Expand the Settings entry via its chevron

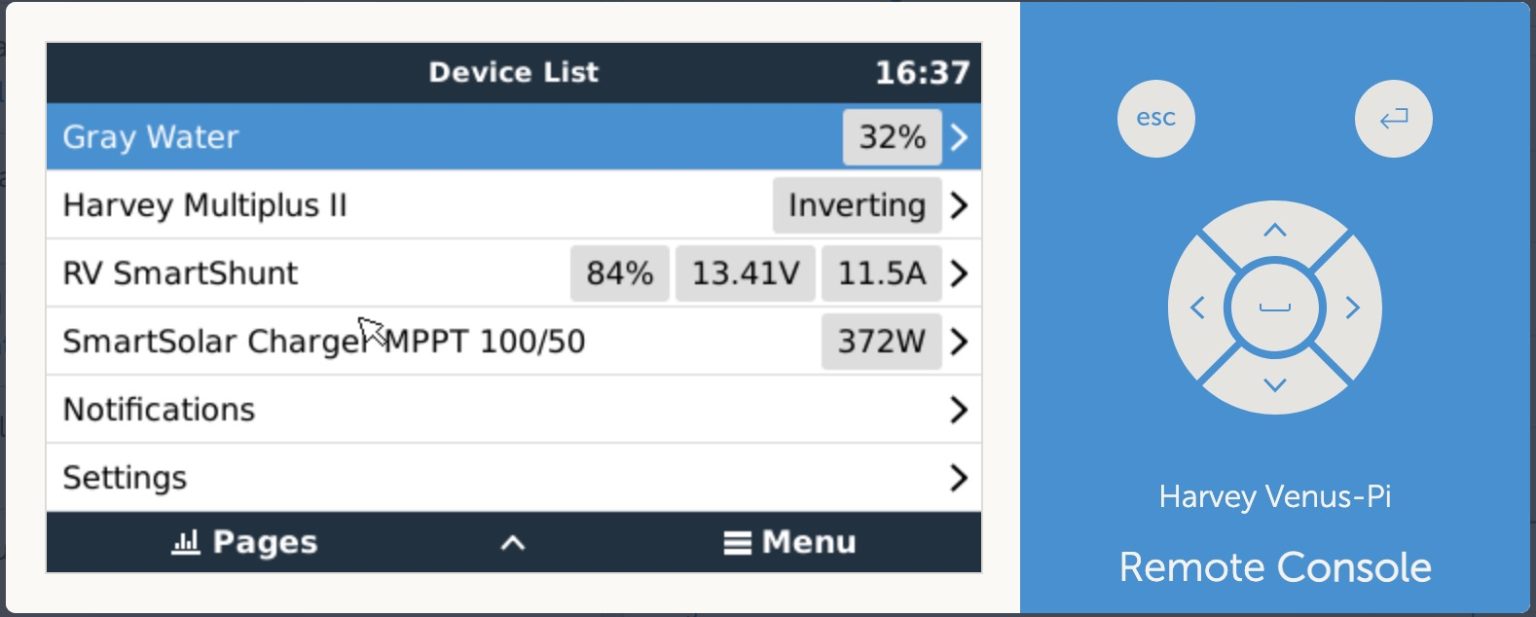(957, 477)
